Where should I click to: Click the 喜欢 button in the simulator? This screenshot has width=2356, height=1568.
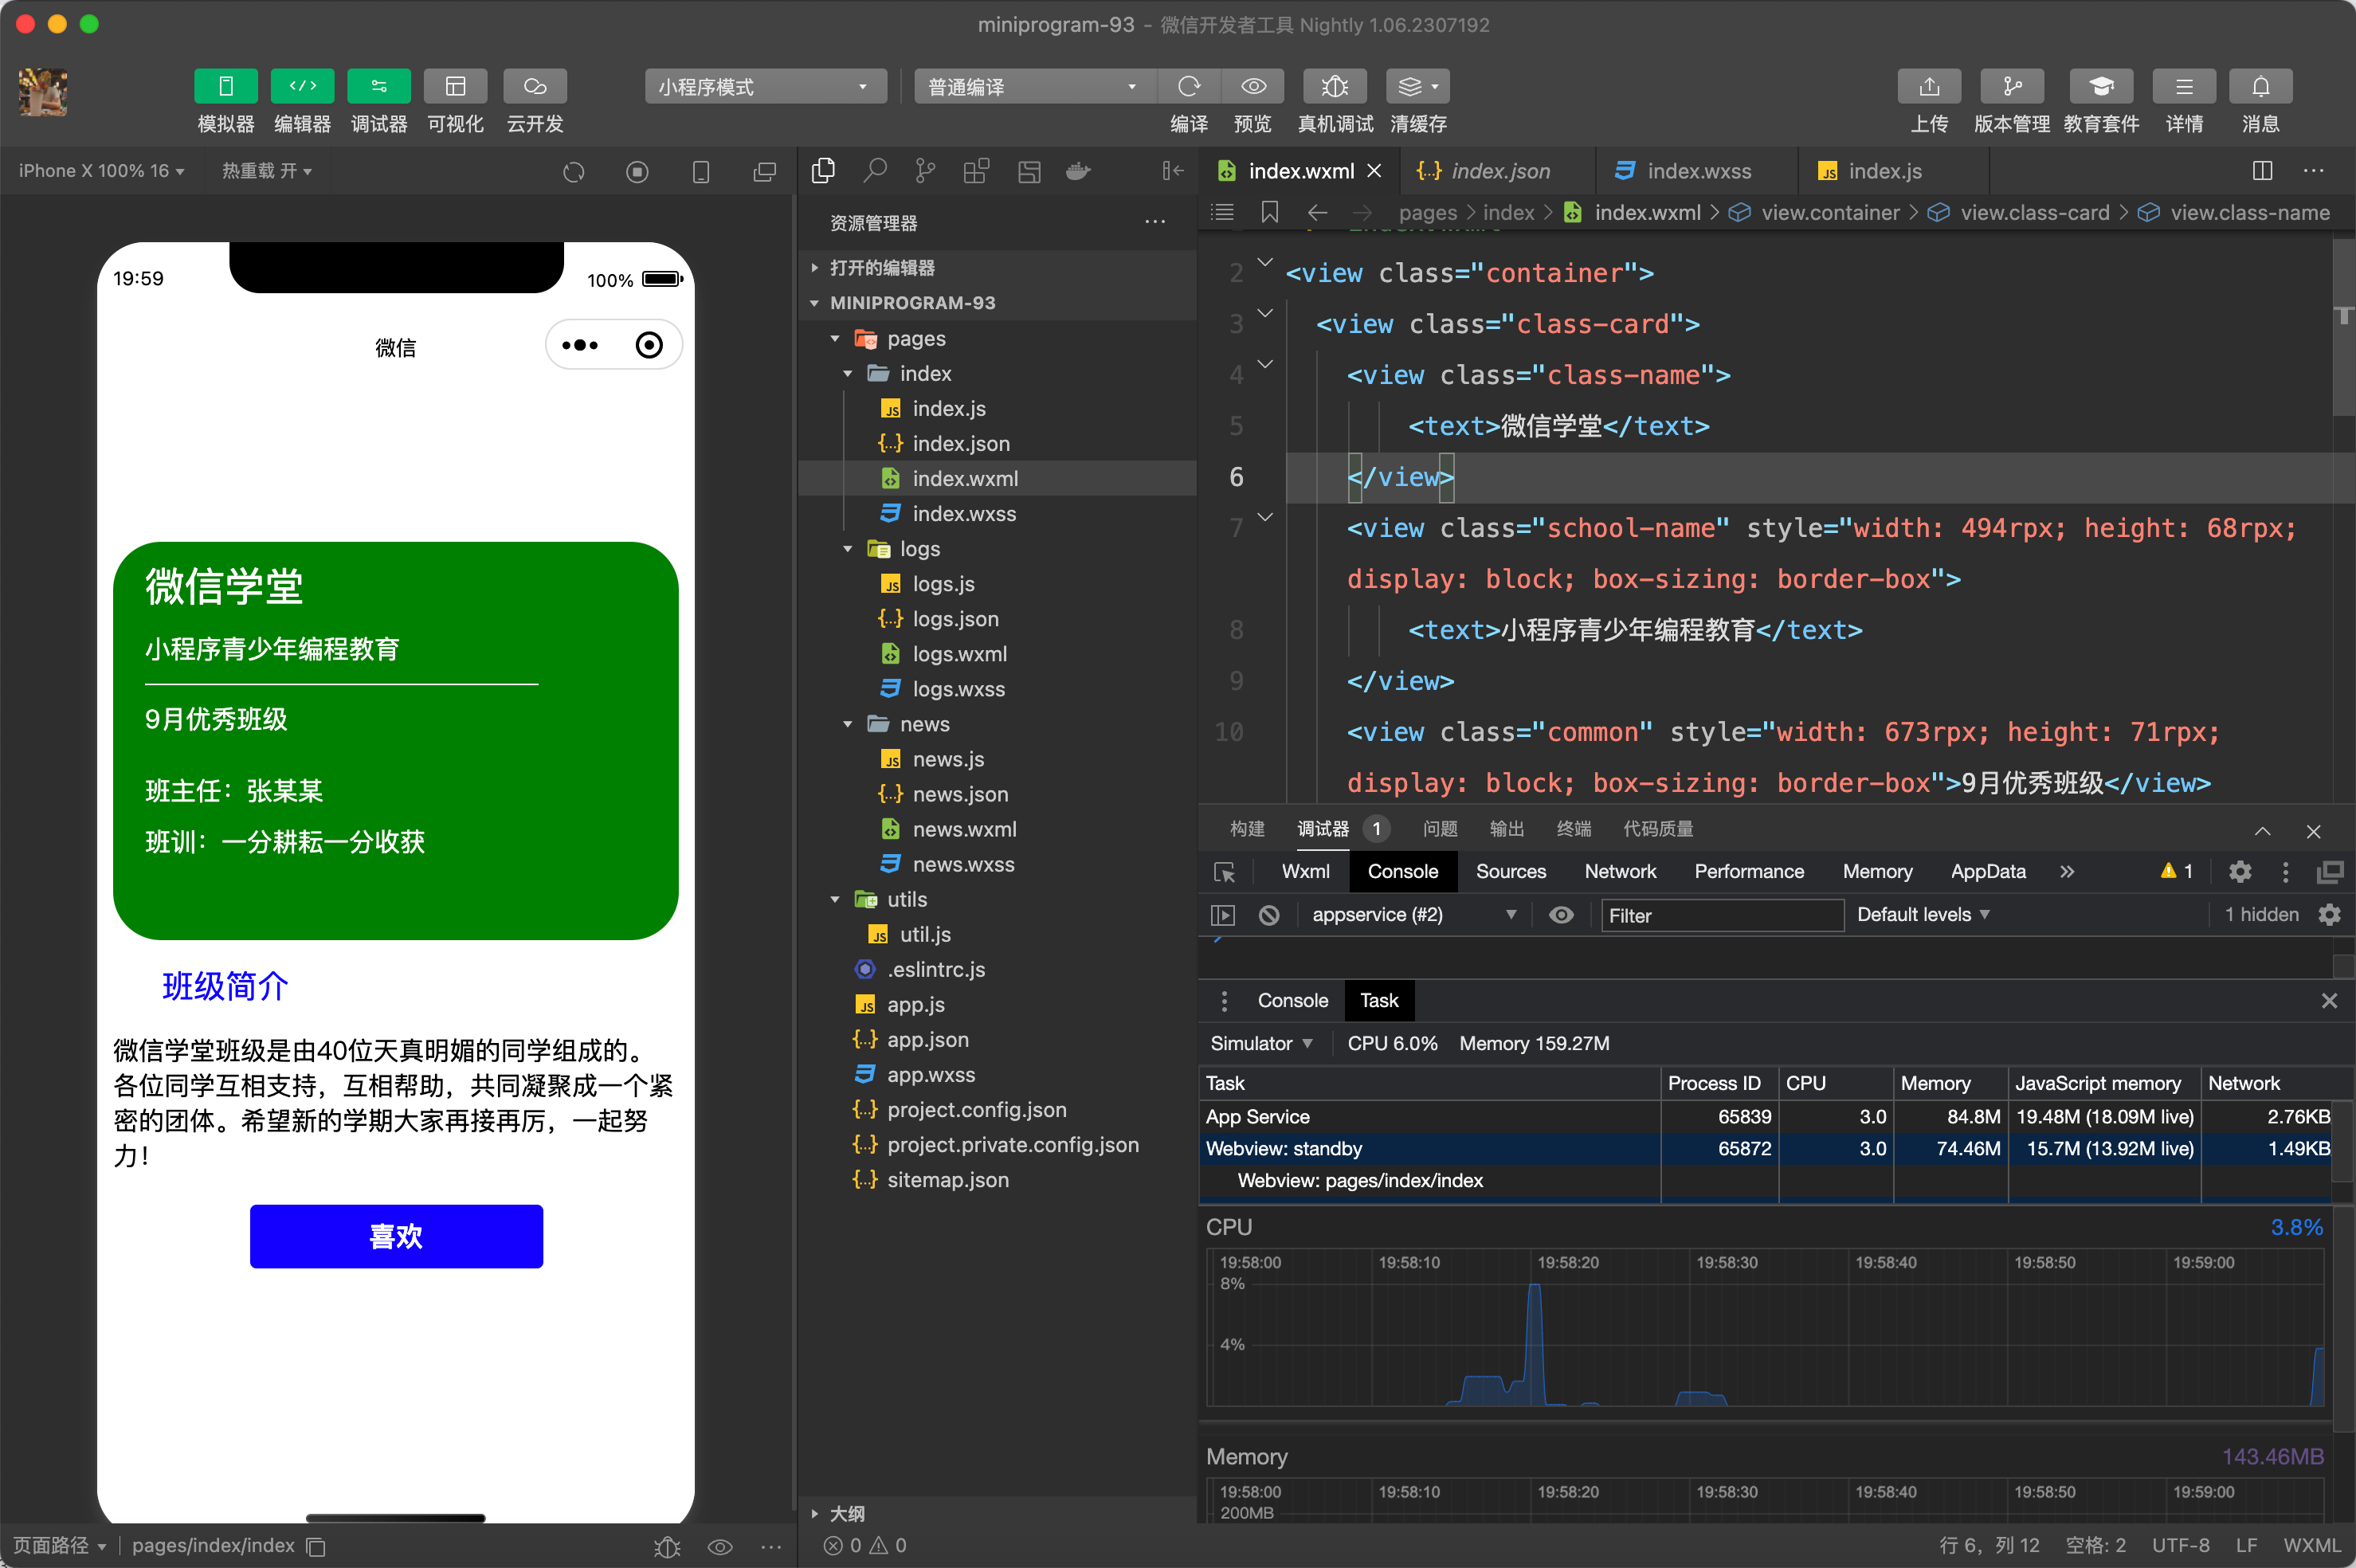(396, 1237)
